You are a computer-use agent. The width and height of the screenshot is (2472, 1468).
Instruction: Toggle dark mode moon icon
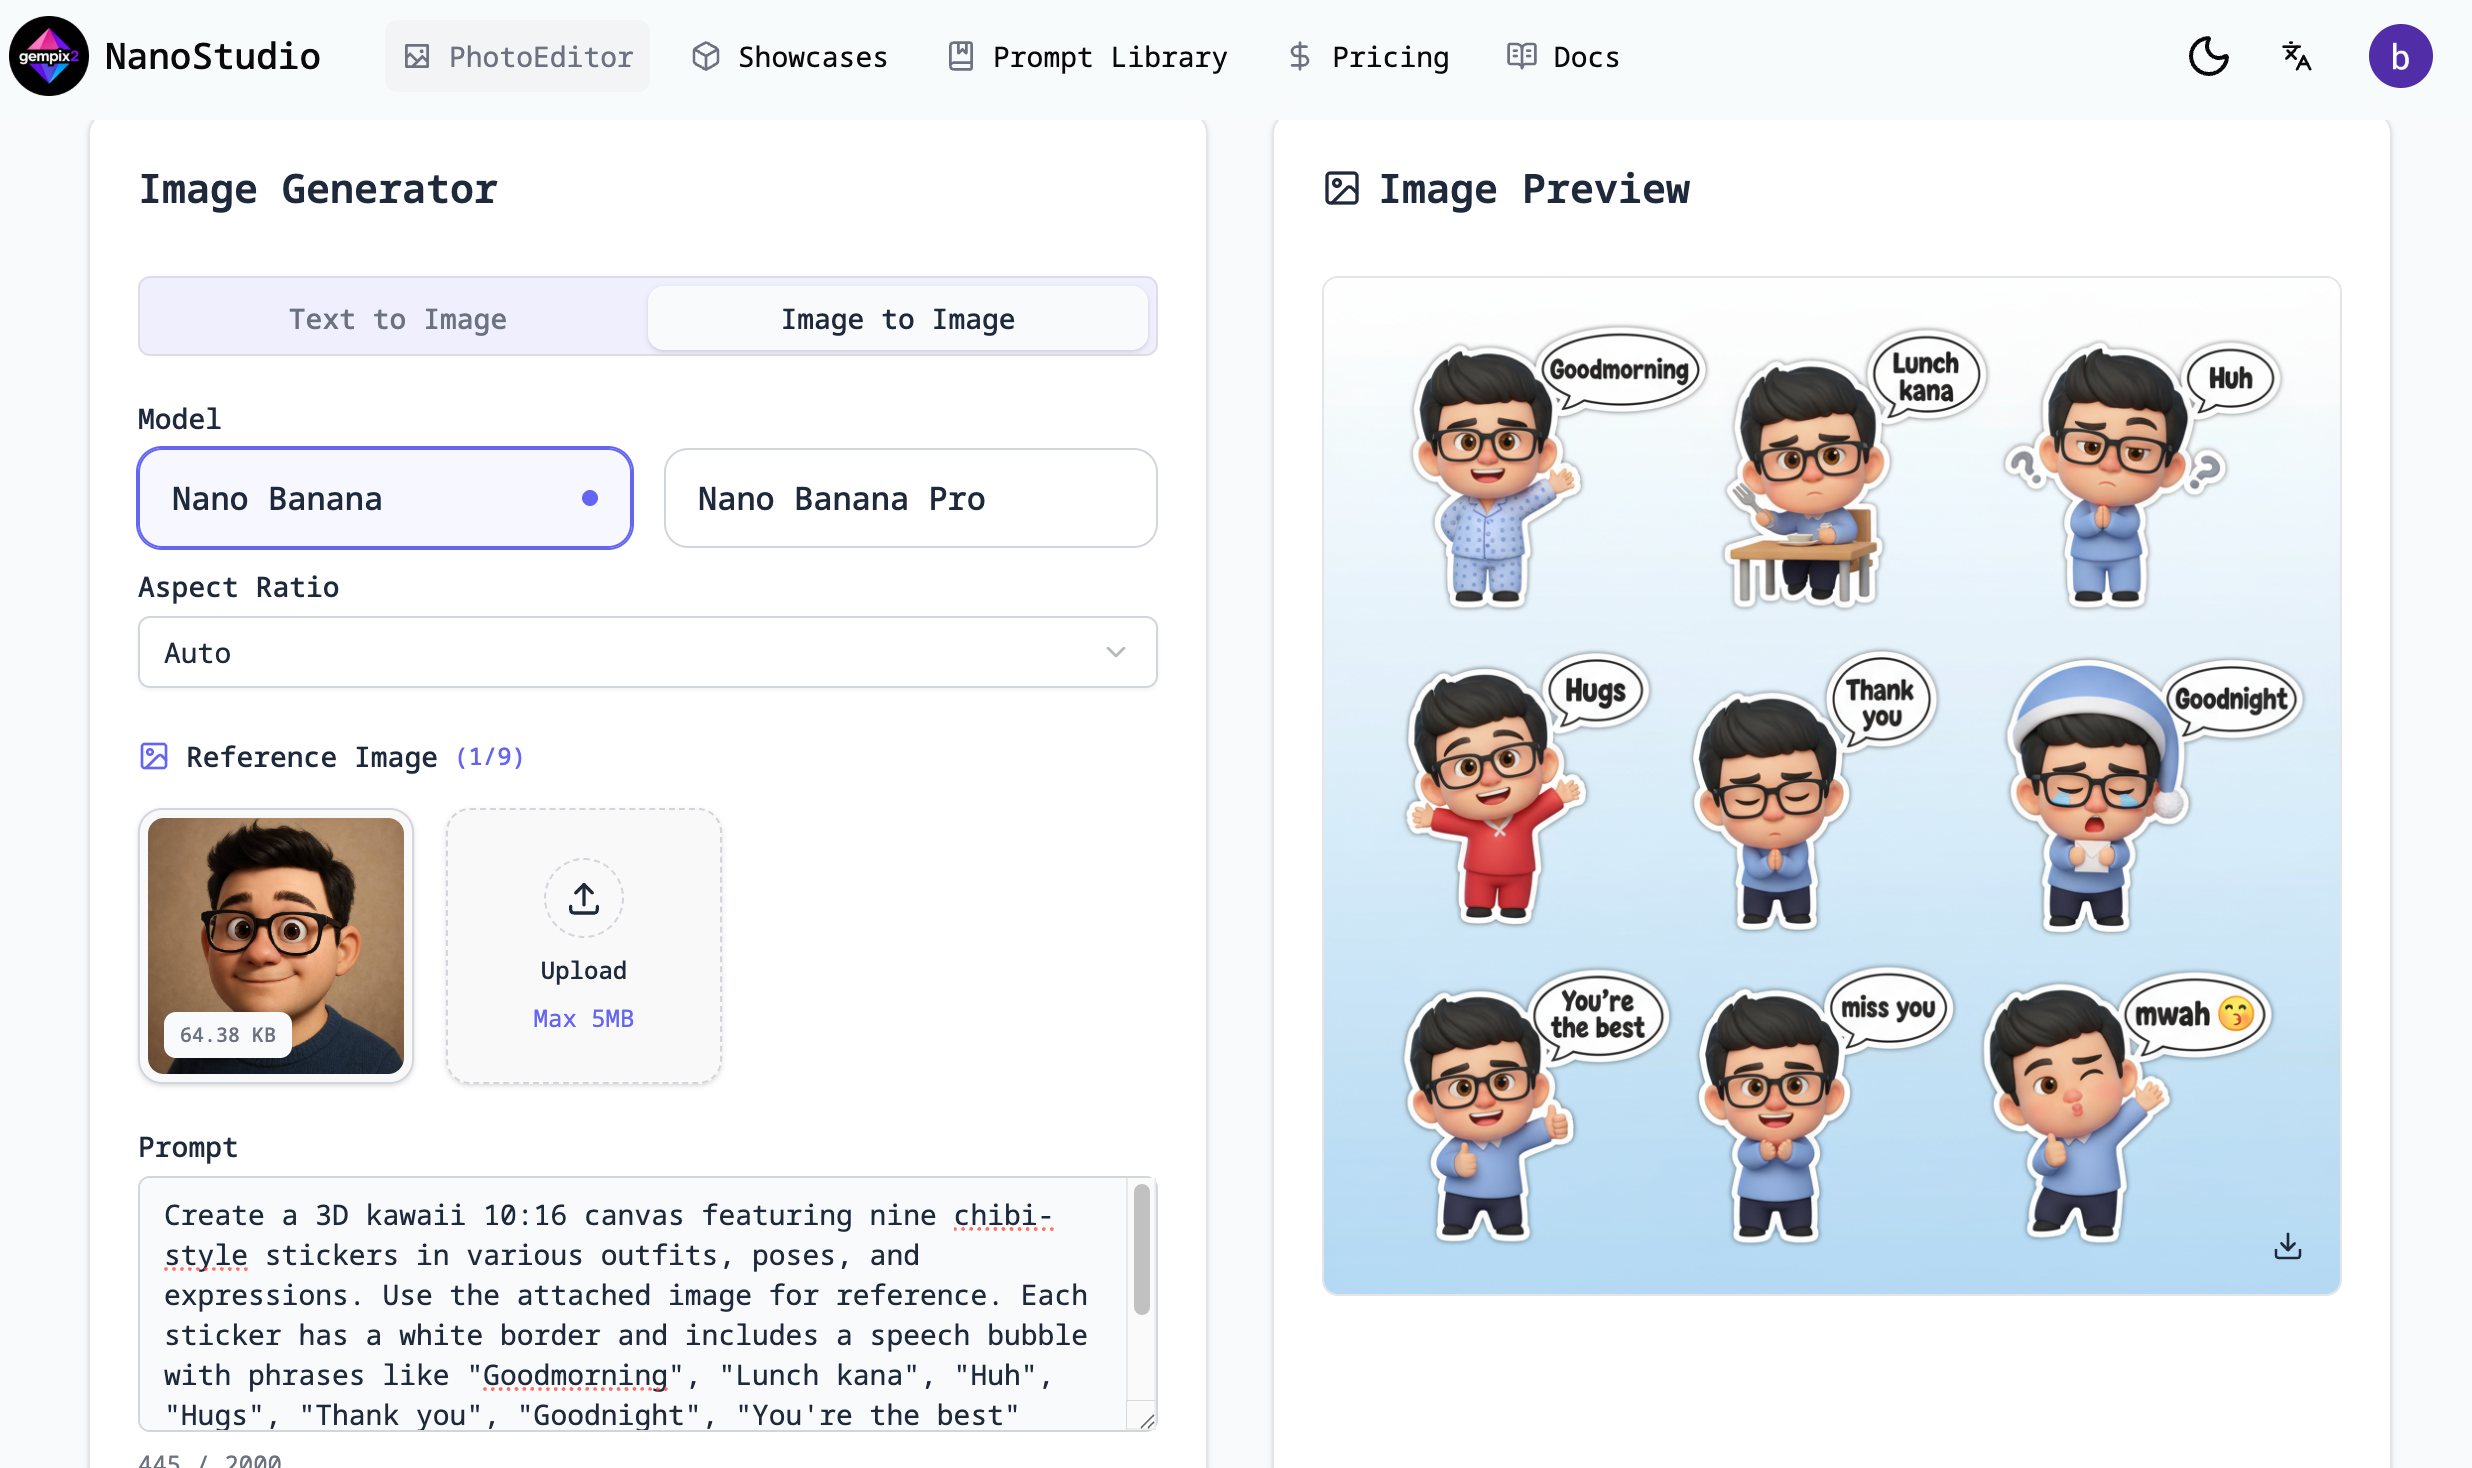tap(2208, 56)
